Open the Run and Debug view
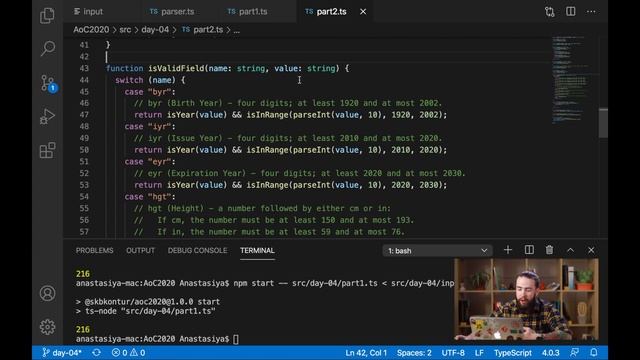The height and width of the screenshot is (360, 640). tap(47, 116)
